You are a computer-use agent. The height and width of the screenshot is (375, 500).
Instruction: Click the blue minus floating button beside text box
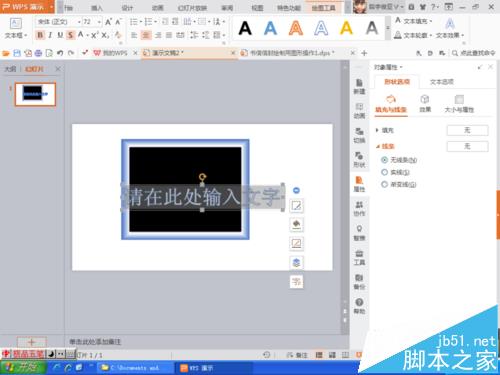tap(296, 190)
